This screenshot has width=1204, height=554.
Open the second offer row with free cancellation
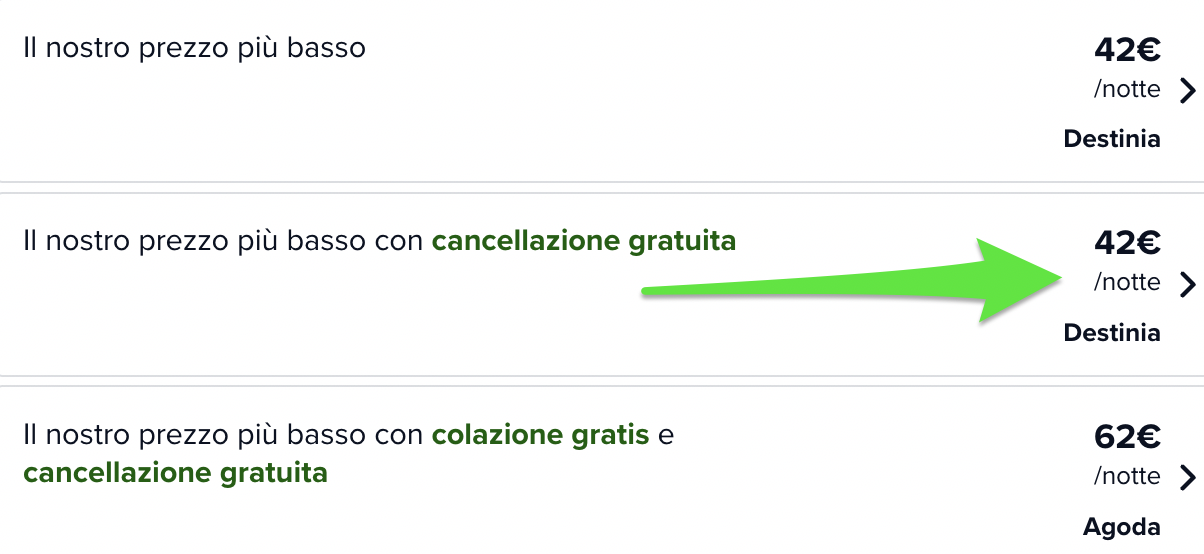(602, 284)
